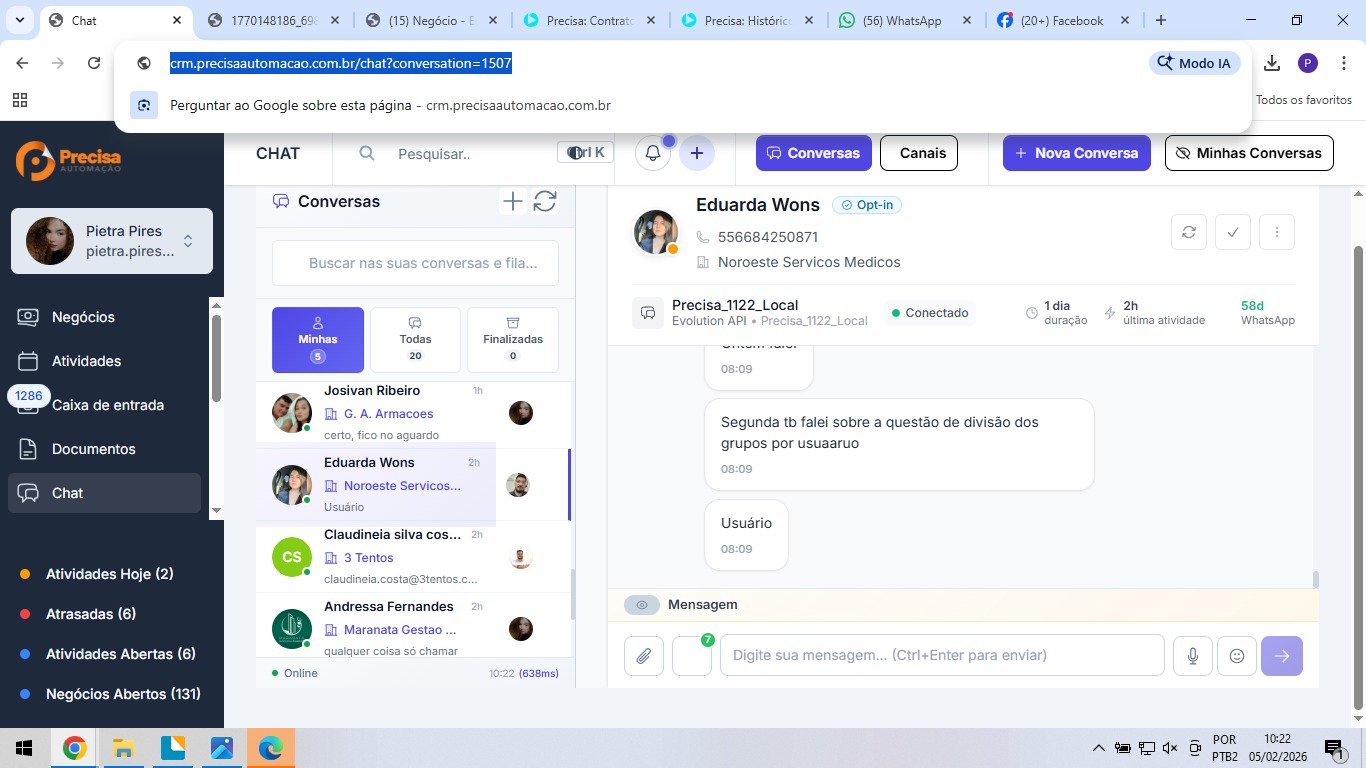Mark Eduarda Wons conversation as resolved

pyautogui.click(x=1233, y=232)
